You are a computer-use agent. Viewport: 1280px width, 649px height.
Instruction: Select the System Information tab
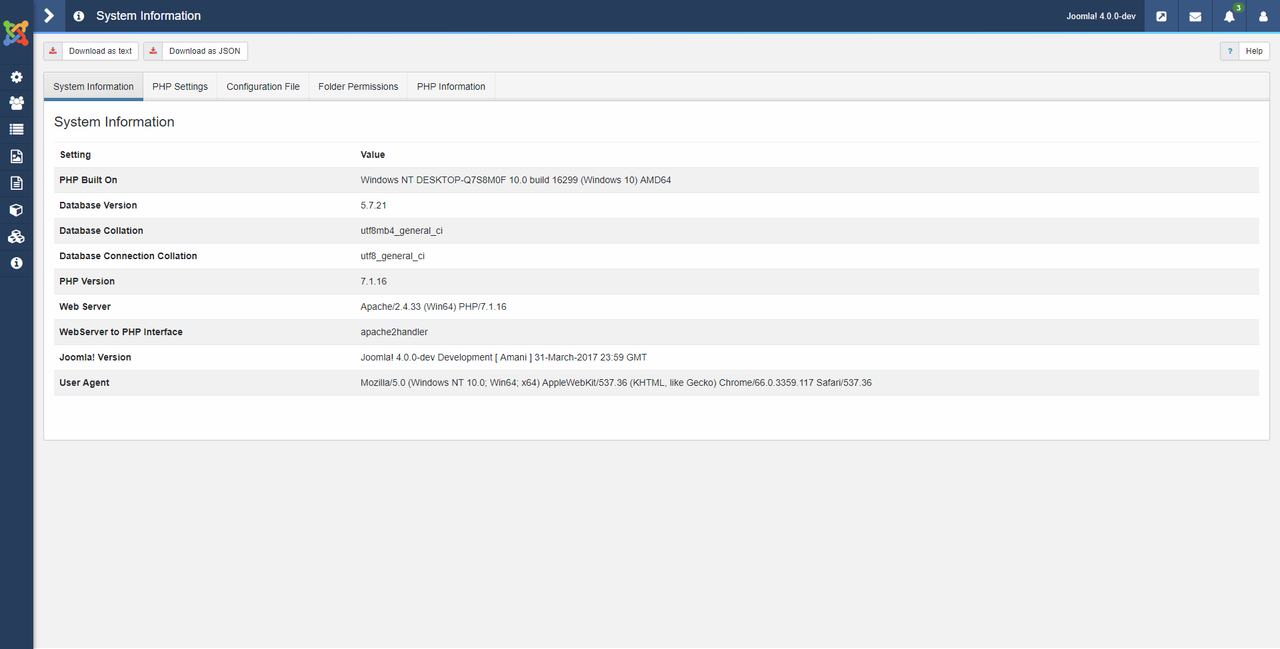[x=93, y=87]
